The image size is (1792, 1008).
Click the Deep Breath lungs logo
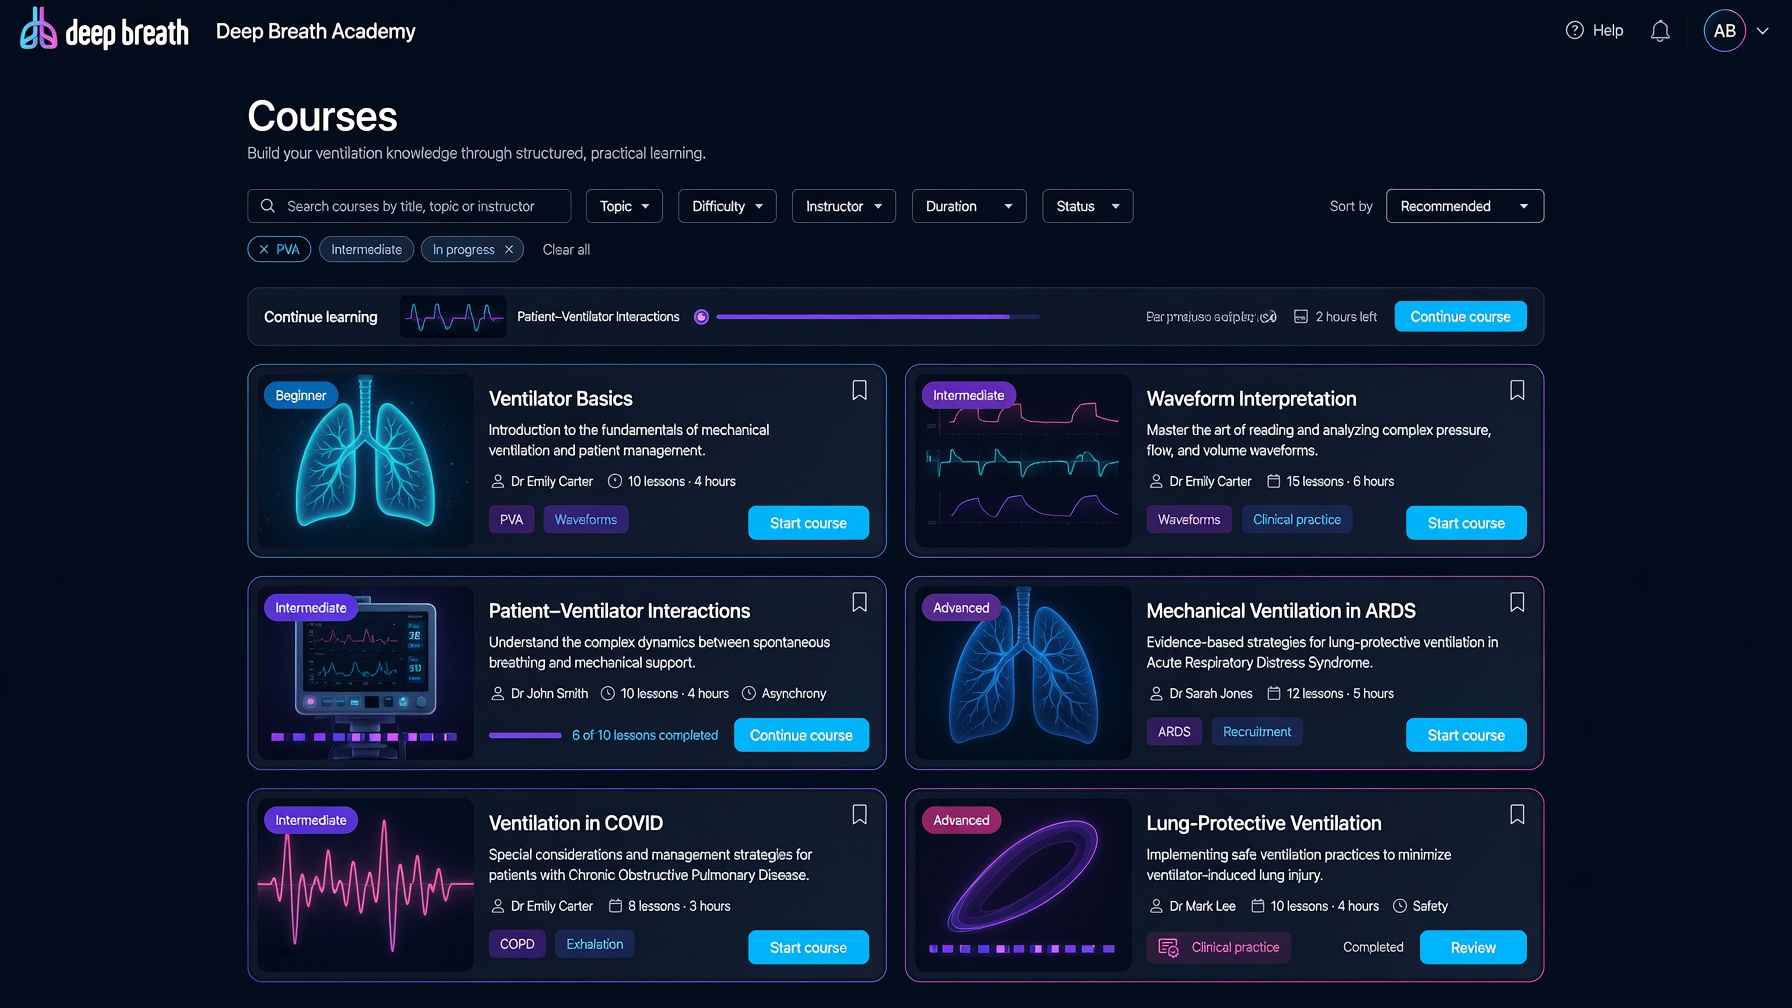(x=39, y=29)
